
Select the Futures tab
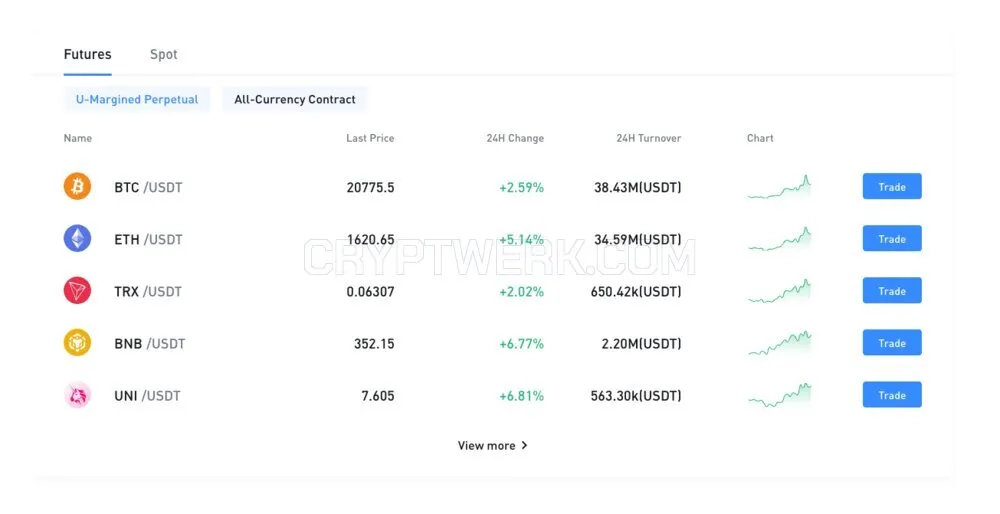coord(87,54)
